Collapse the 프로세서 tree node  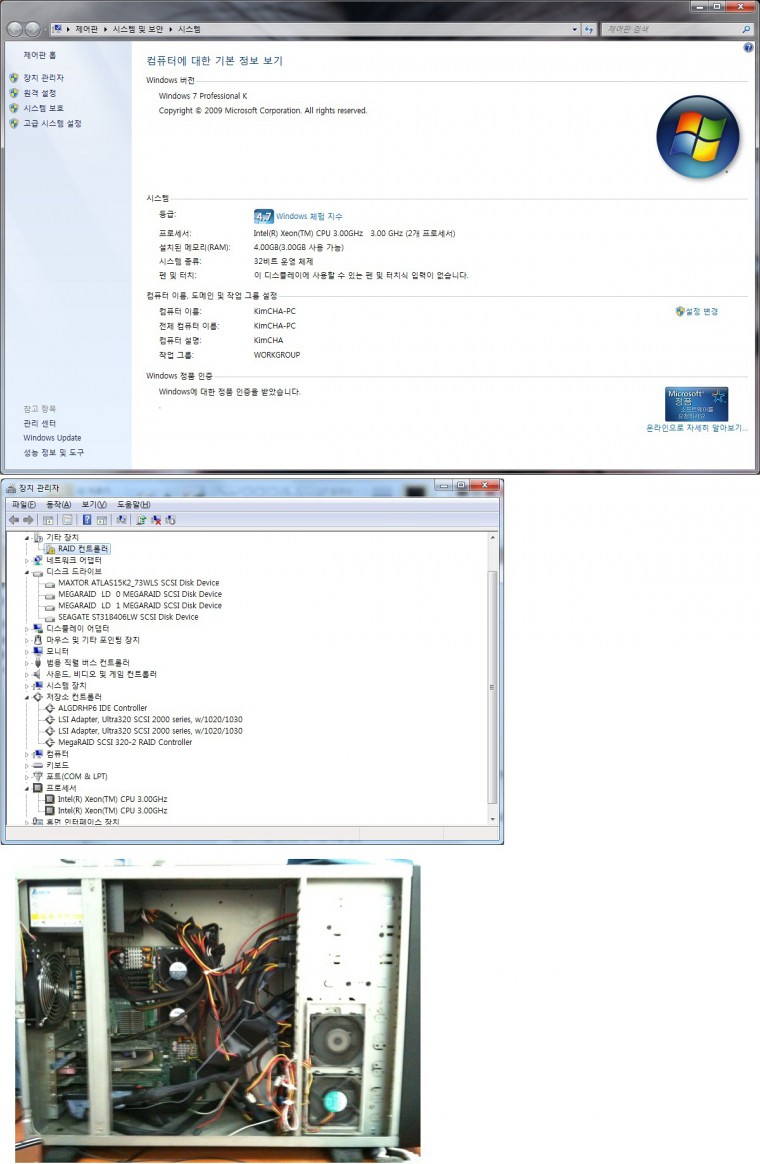[x=27, y=788]
